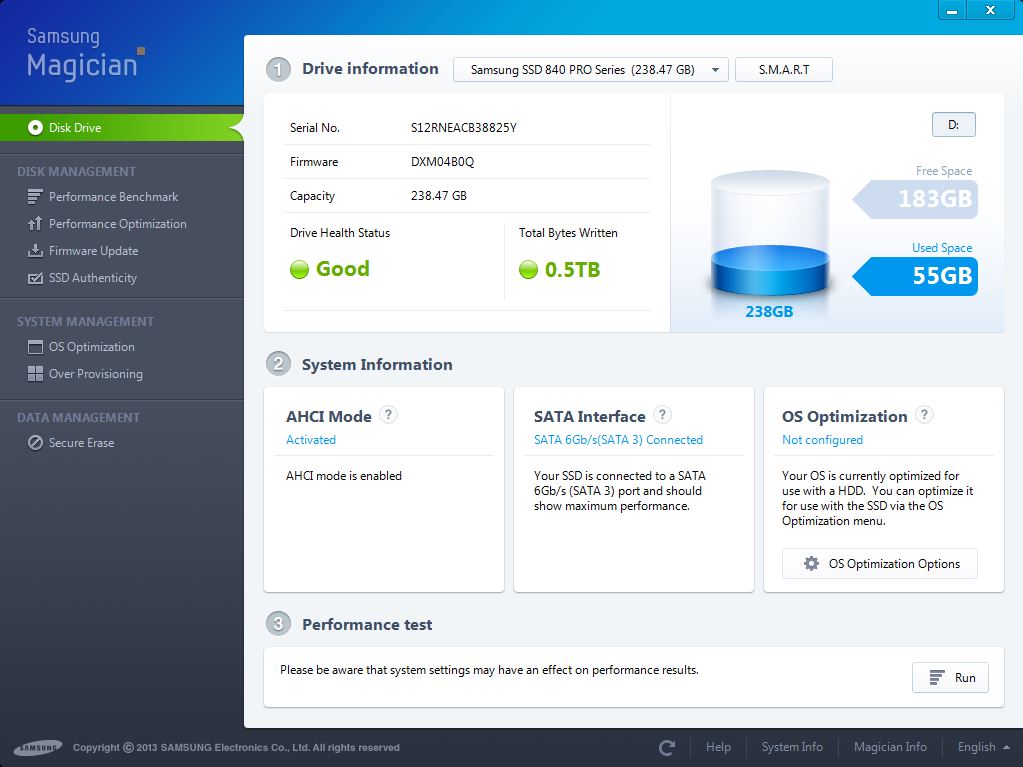Click the Performance Optimization arrows icon

[35, 224]
